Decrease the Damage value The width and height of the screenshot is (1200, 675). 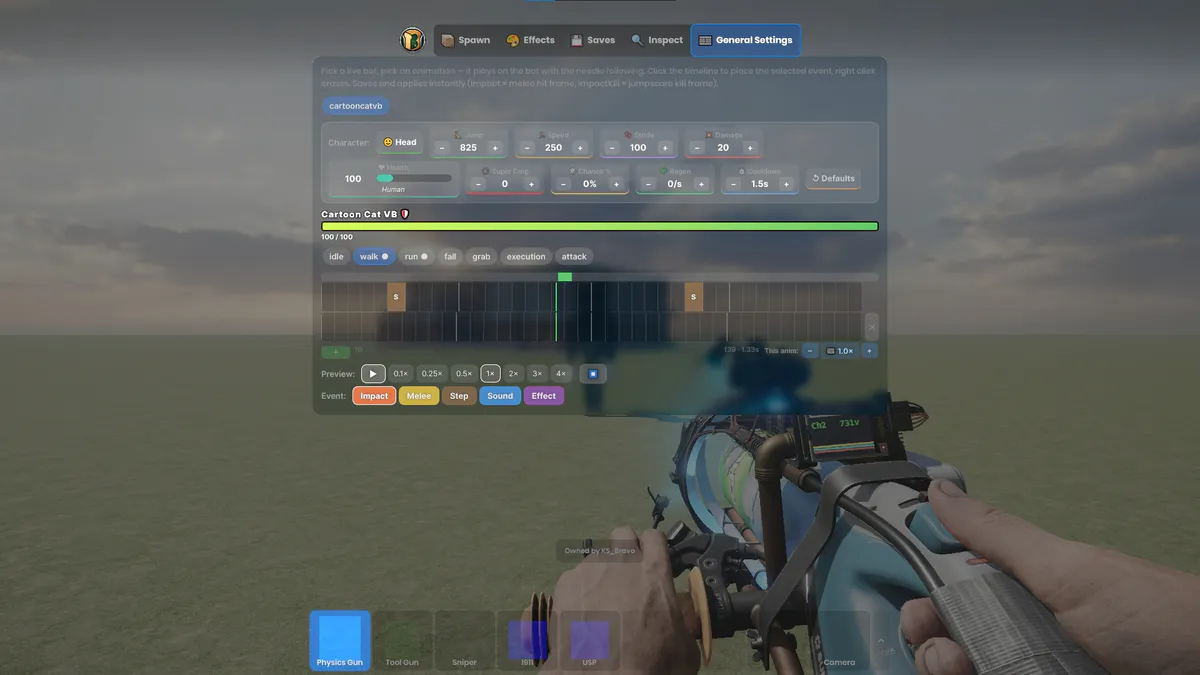(697, 148)
